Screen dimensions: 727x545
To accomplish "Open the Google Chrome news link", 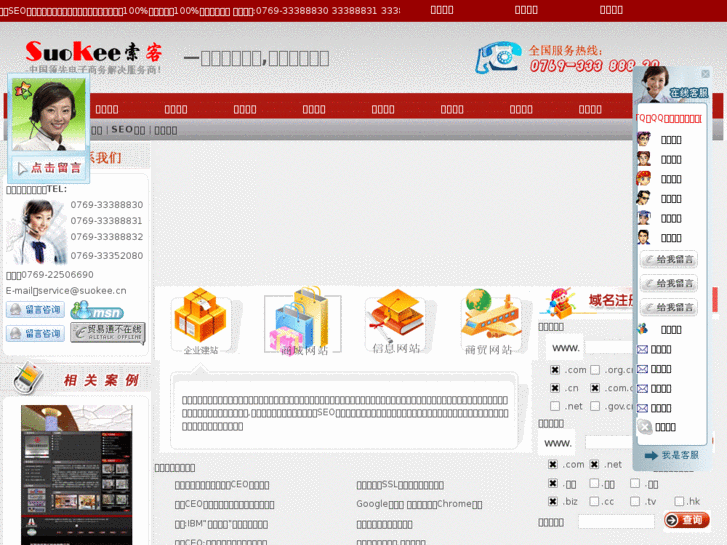I will [x=419, y=504].
